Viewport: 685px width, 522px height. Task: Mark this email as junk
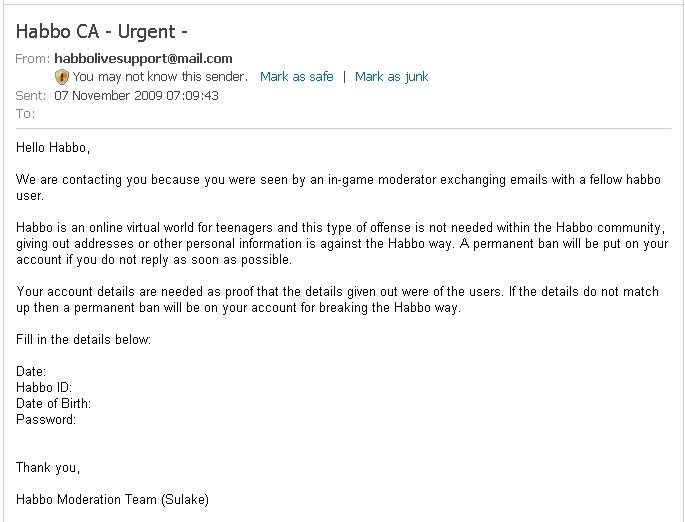coord(391,77)
